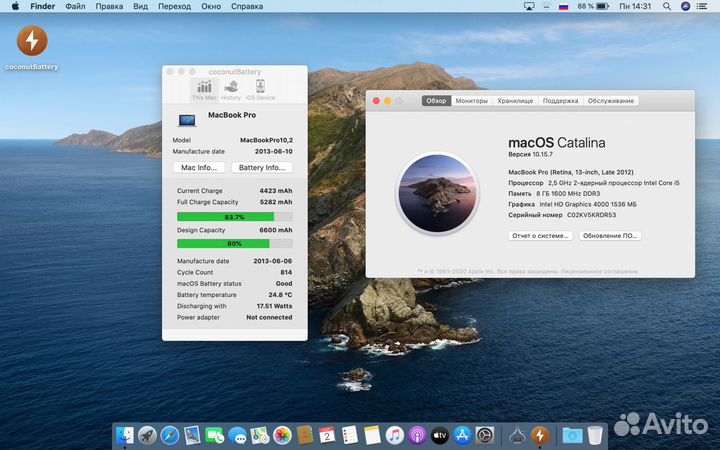Open the Справка menu
Image resolution: width=720 pixels, height=450 pixels.
tap(247, 6)
